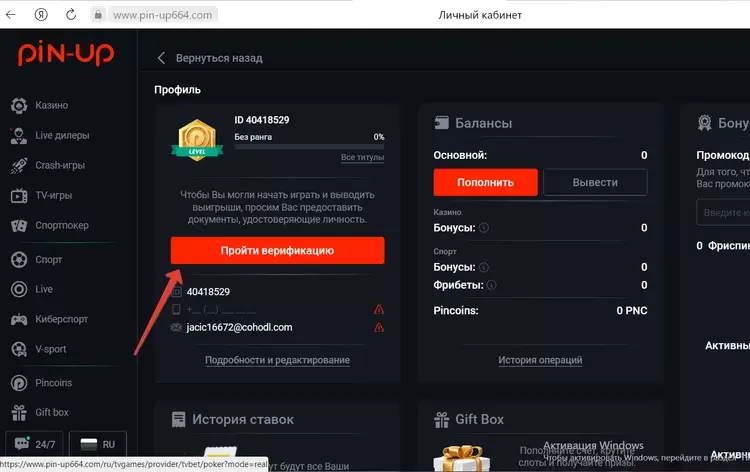Click the Crash-игры rocket icon

click(19, 165)
